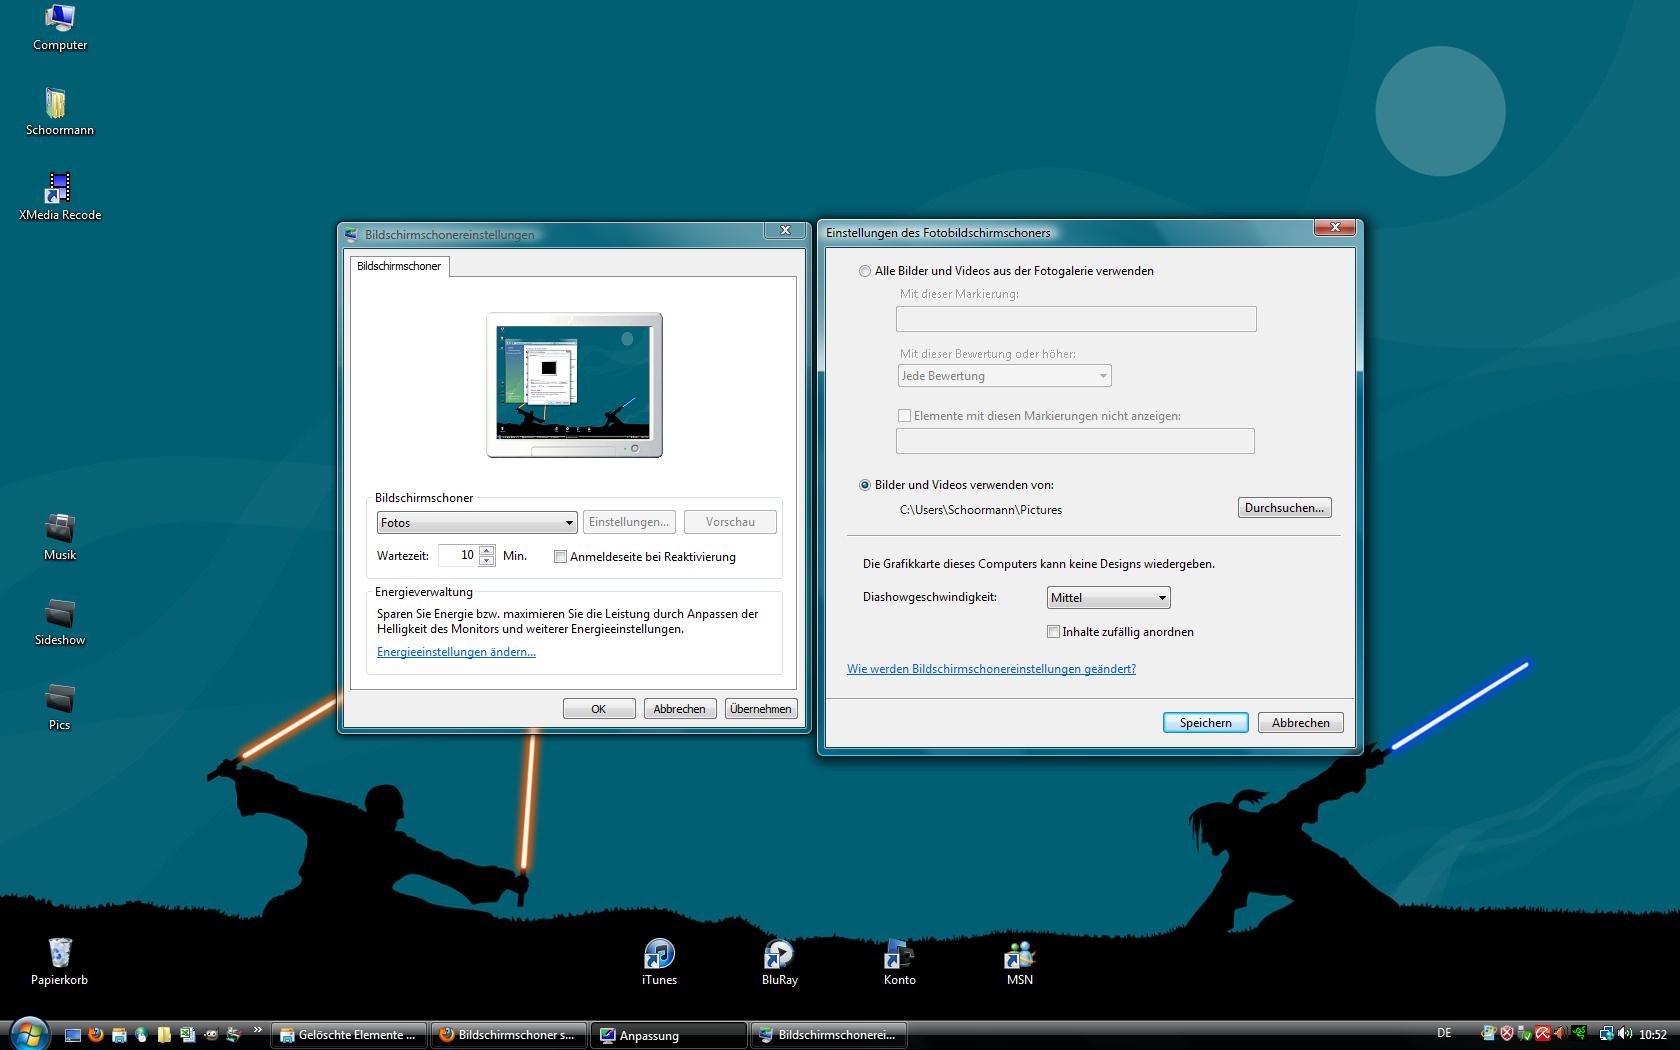The height and width of the screenshot is (1050, 1680).
Task: Click the Wartezeit minutes field
Action: click(458, 555)
